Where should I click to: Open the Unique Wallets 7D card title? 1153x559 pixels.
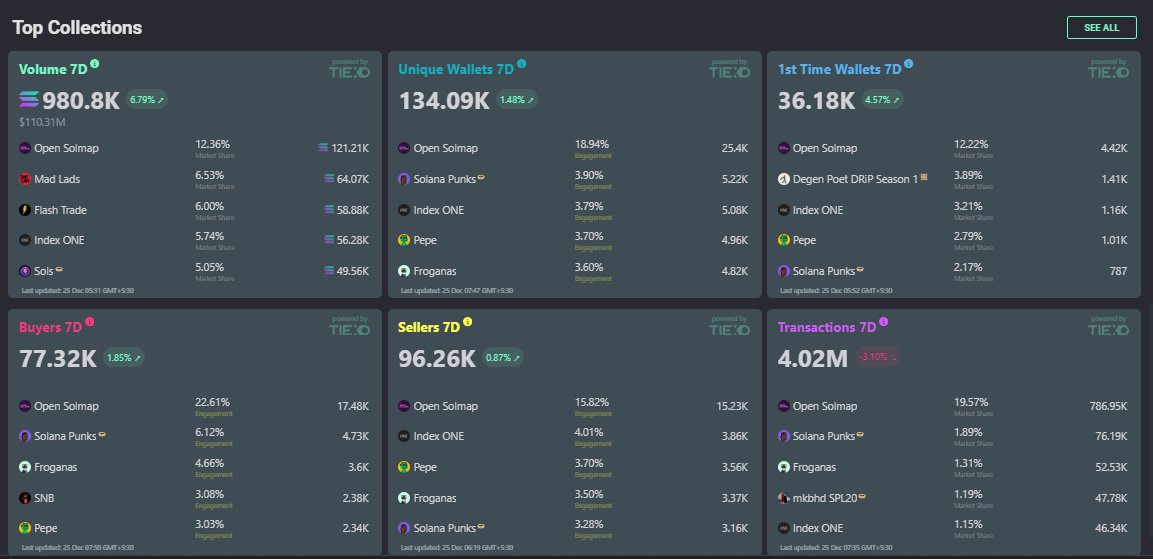pos(456,69)
